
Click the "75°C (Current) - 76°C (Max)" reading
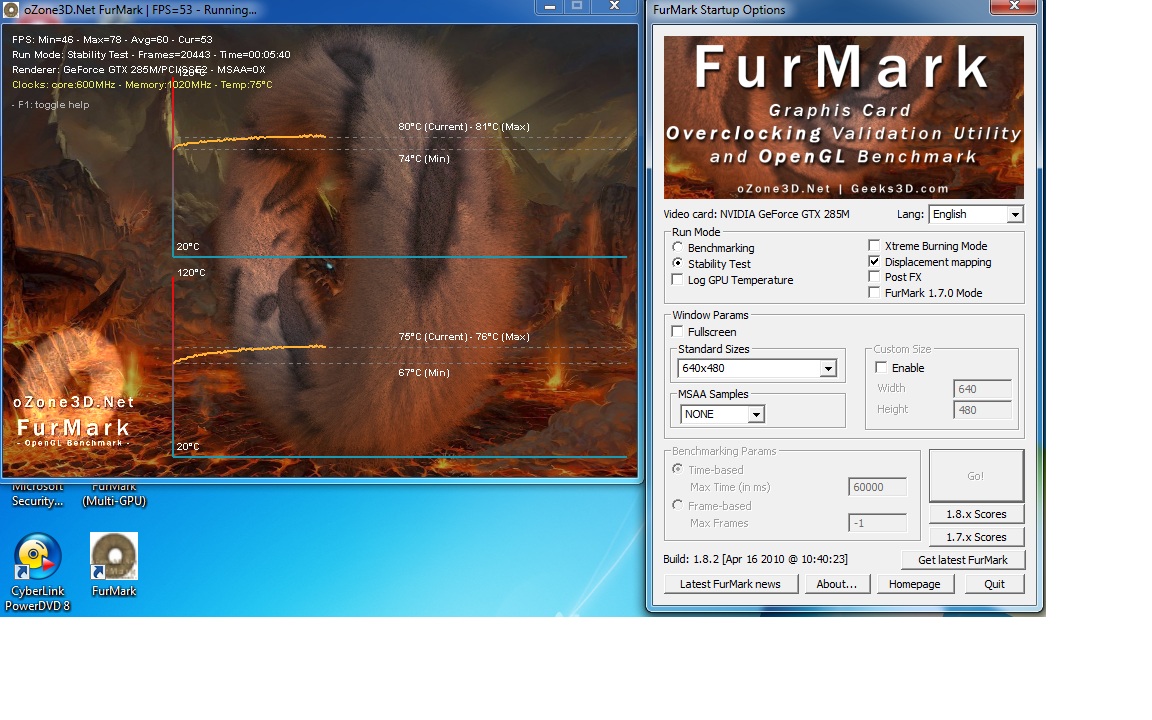click(x=464, y=336)
